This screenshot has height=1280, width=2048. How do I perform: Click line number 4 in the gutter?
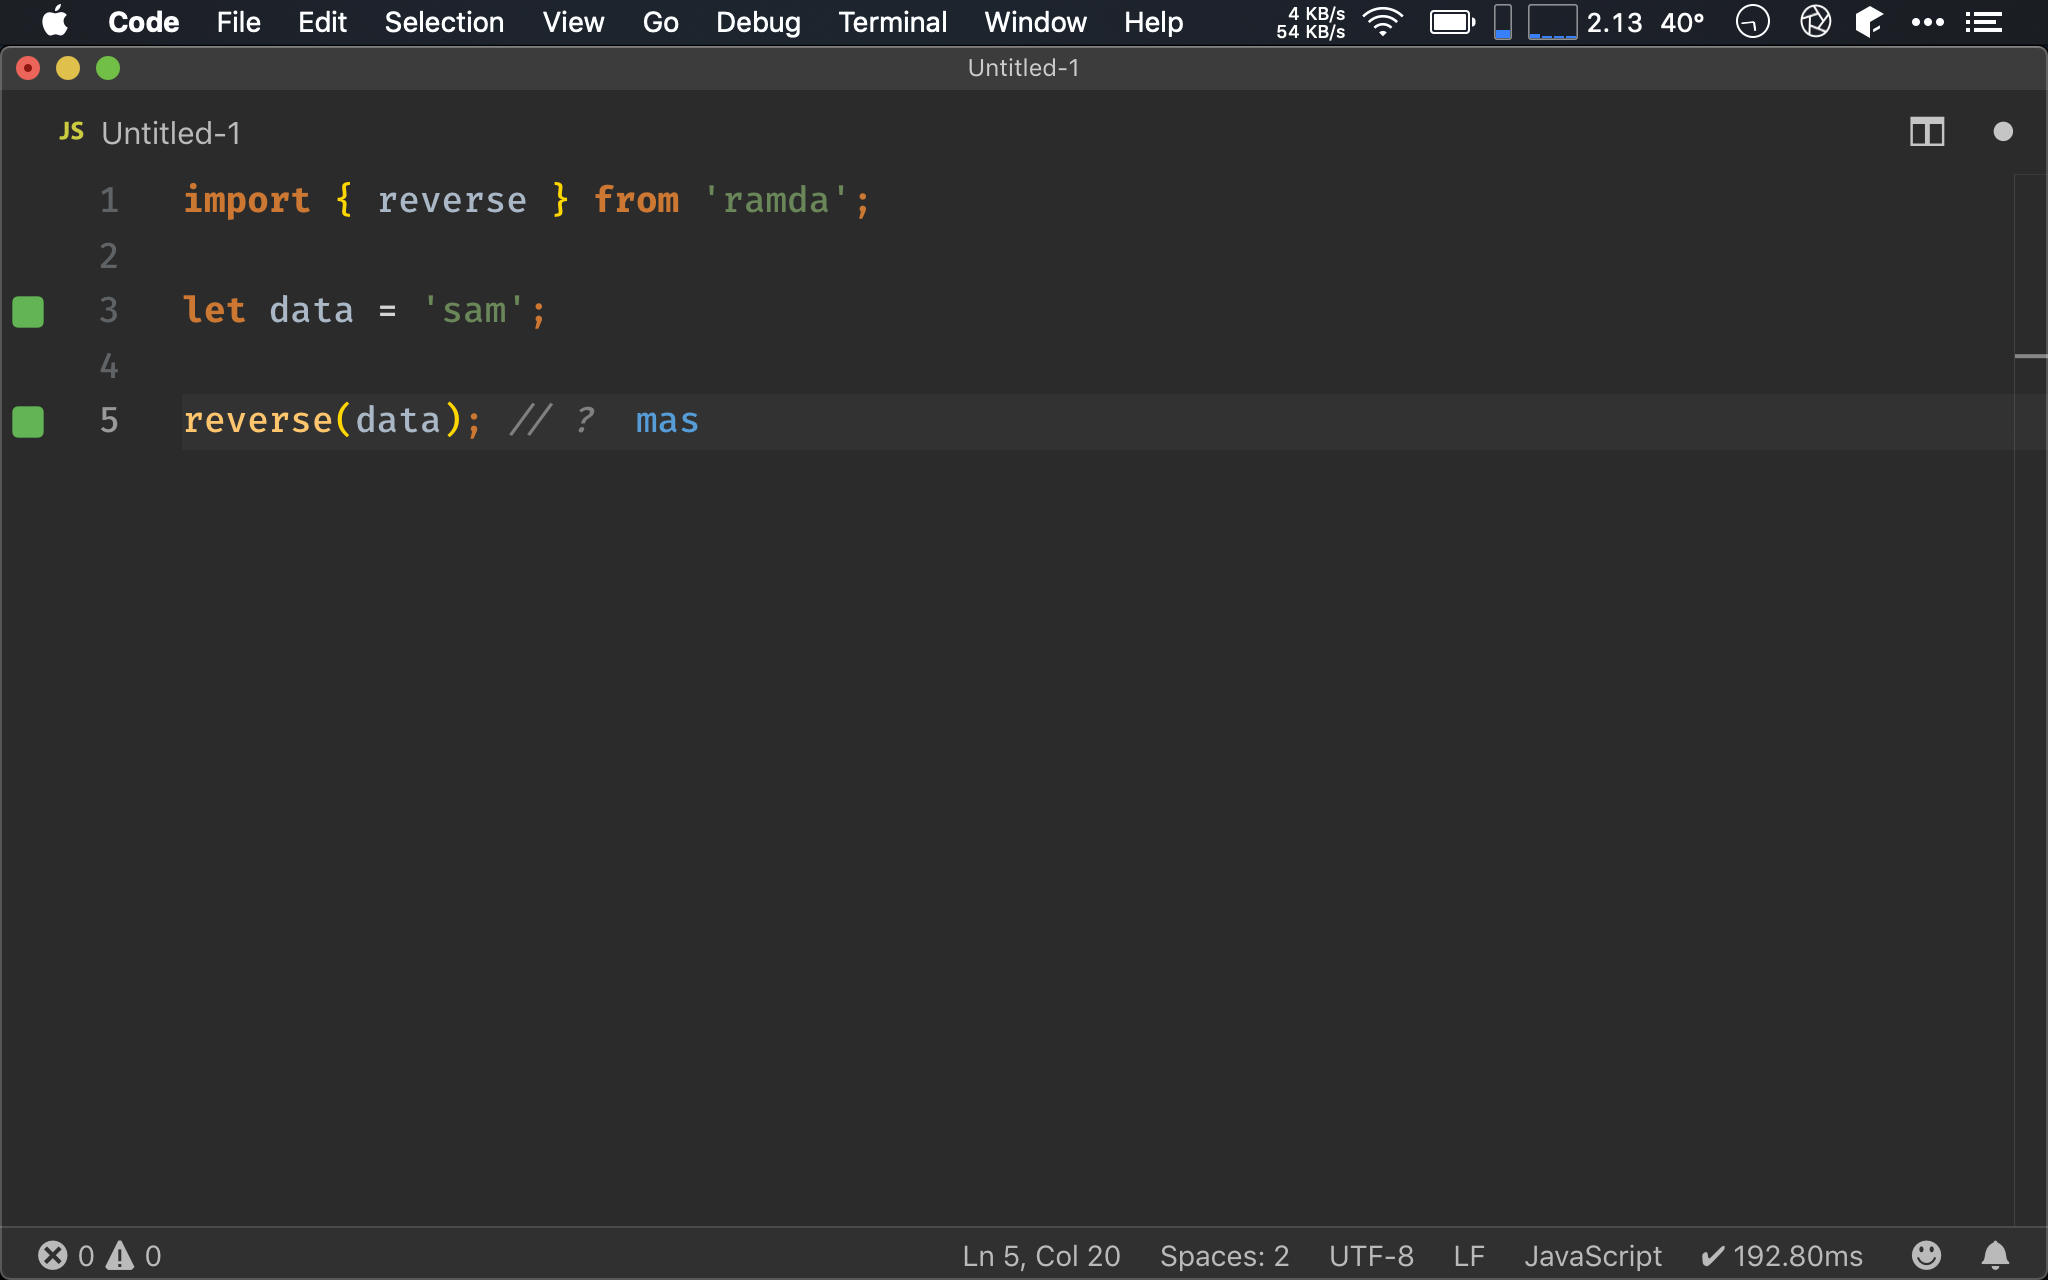tap(109, 367)
